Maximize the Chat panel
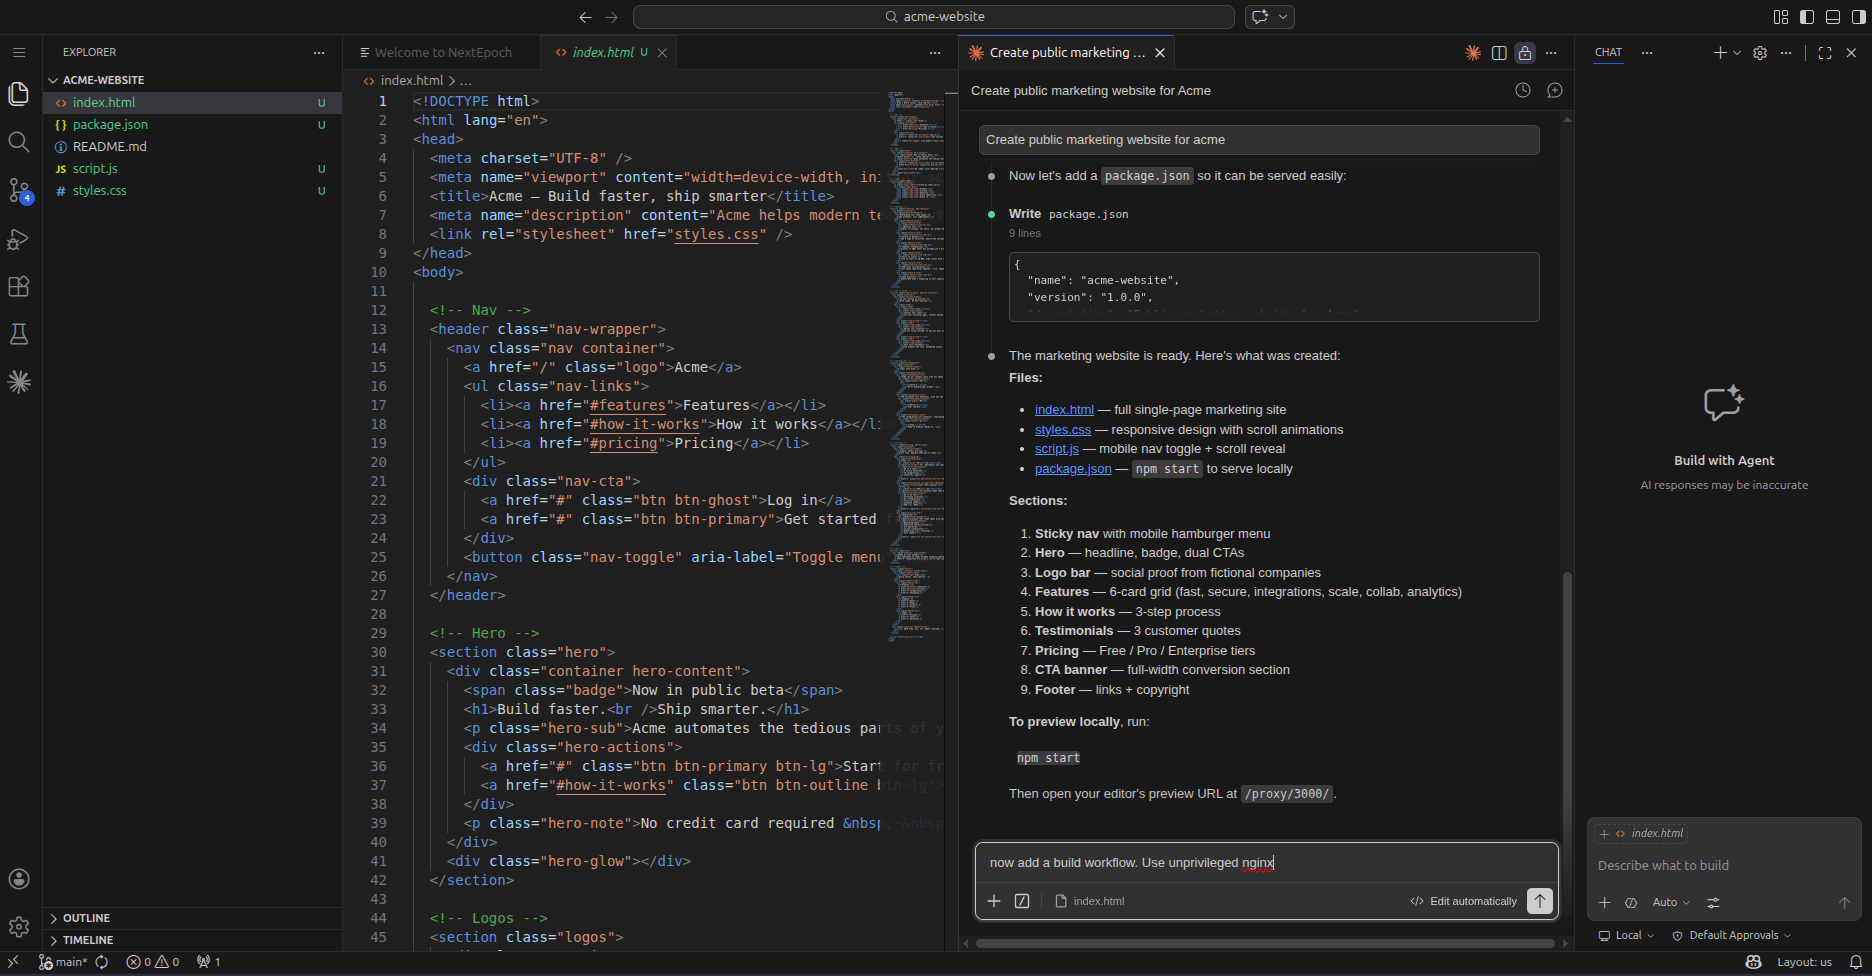Image resolution: width=1872 pixels, height=976 pixels. coord(1825,53)
